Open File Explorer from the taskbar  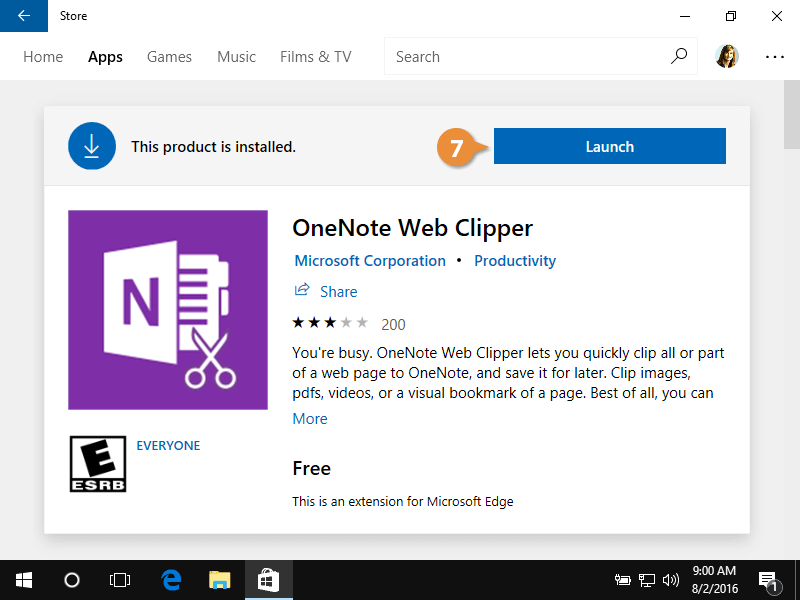pyautogui.click(x=220, y=579)
